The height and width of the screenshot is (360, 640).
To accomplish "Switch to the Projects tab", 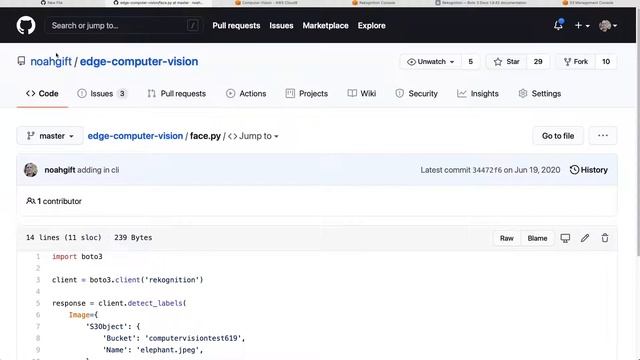I will tap(307, 93).
